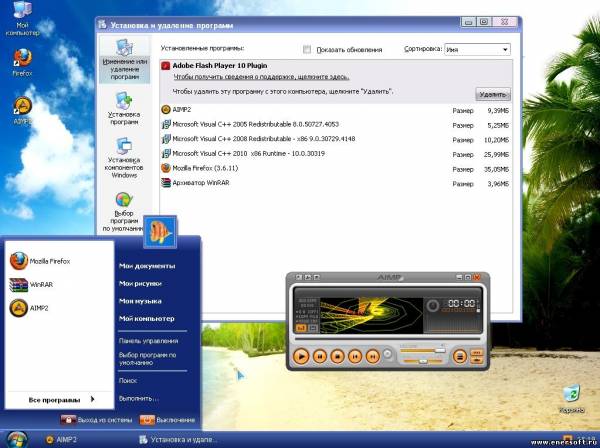Screen dimensions: 600x448
Task: Launch Firefox from the desktop shortcut
Action: point(22,61)
